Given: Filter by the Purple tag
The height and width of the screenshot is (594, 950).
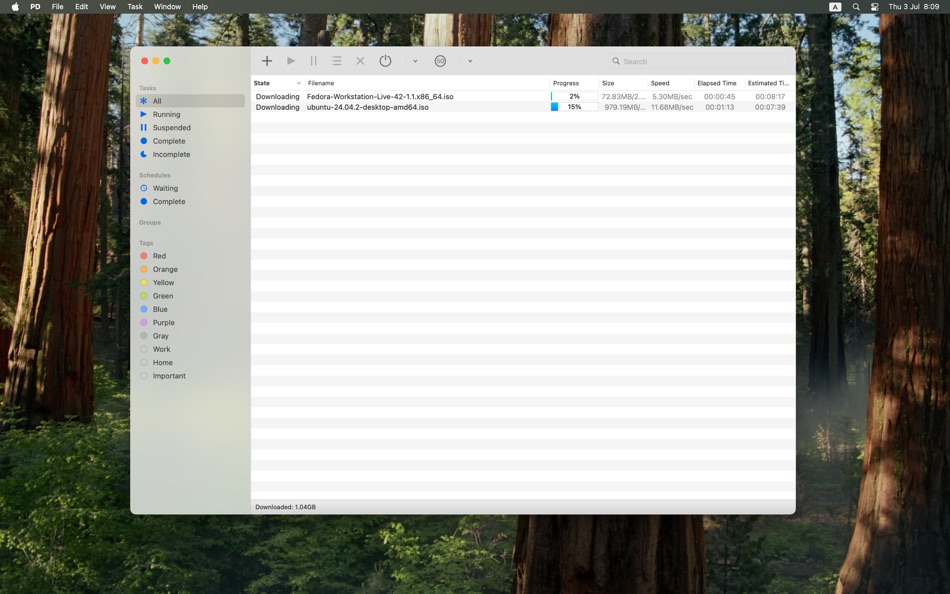Looking at the screenshot, I should (191, 322).
